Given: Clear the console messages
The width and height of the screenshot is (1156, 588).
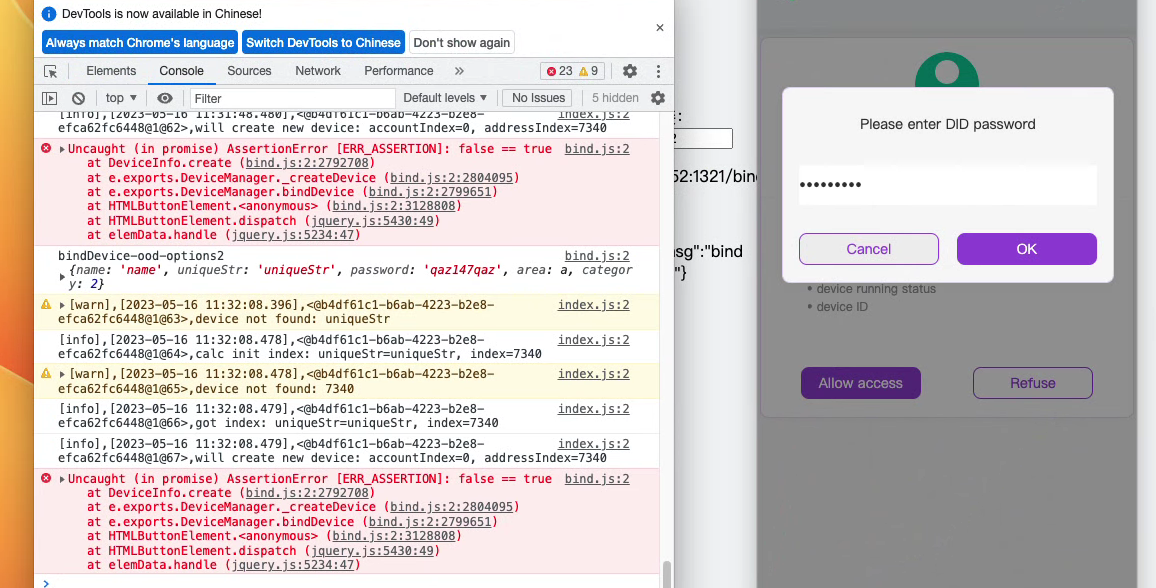Looking at the screenshot, I should pyautogui.click(x=79, y=97).
